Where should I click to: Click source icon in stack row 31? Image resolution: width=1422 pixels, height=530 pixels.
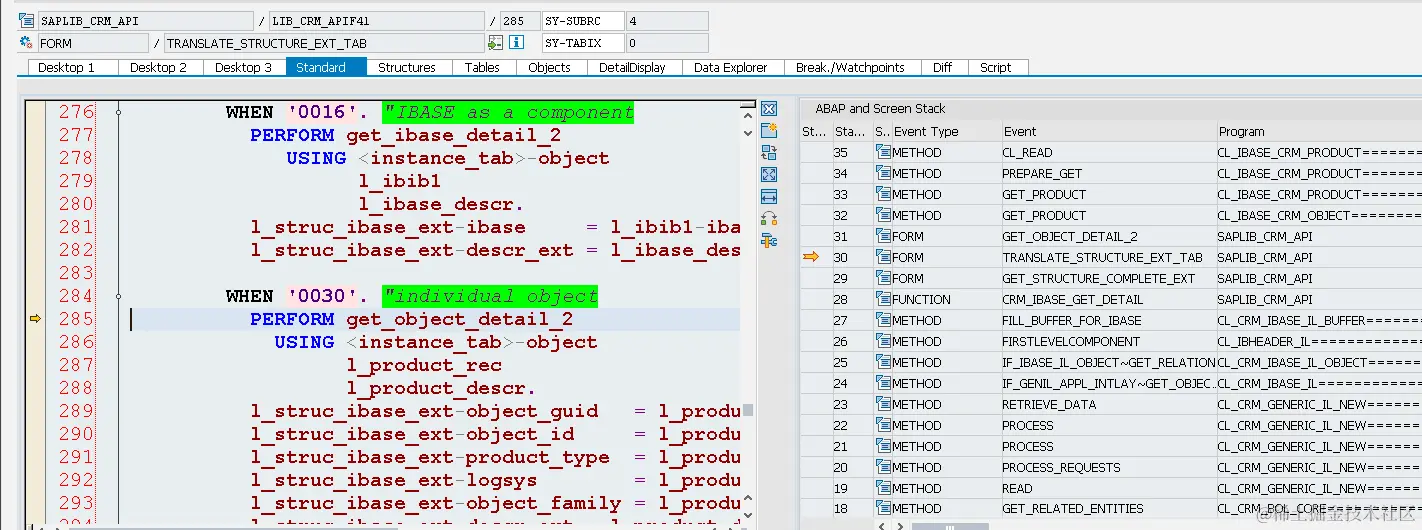point(882,237)
